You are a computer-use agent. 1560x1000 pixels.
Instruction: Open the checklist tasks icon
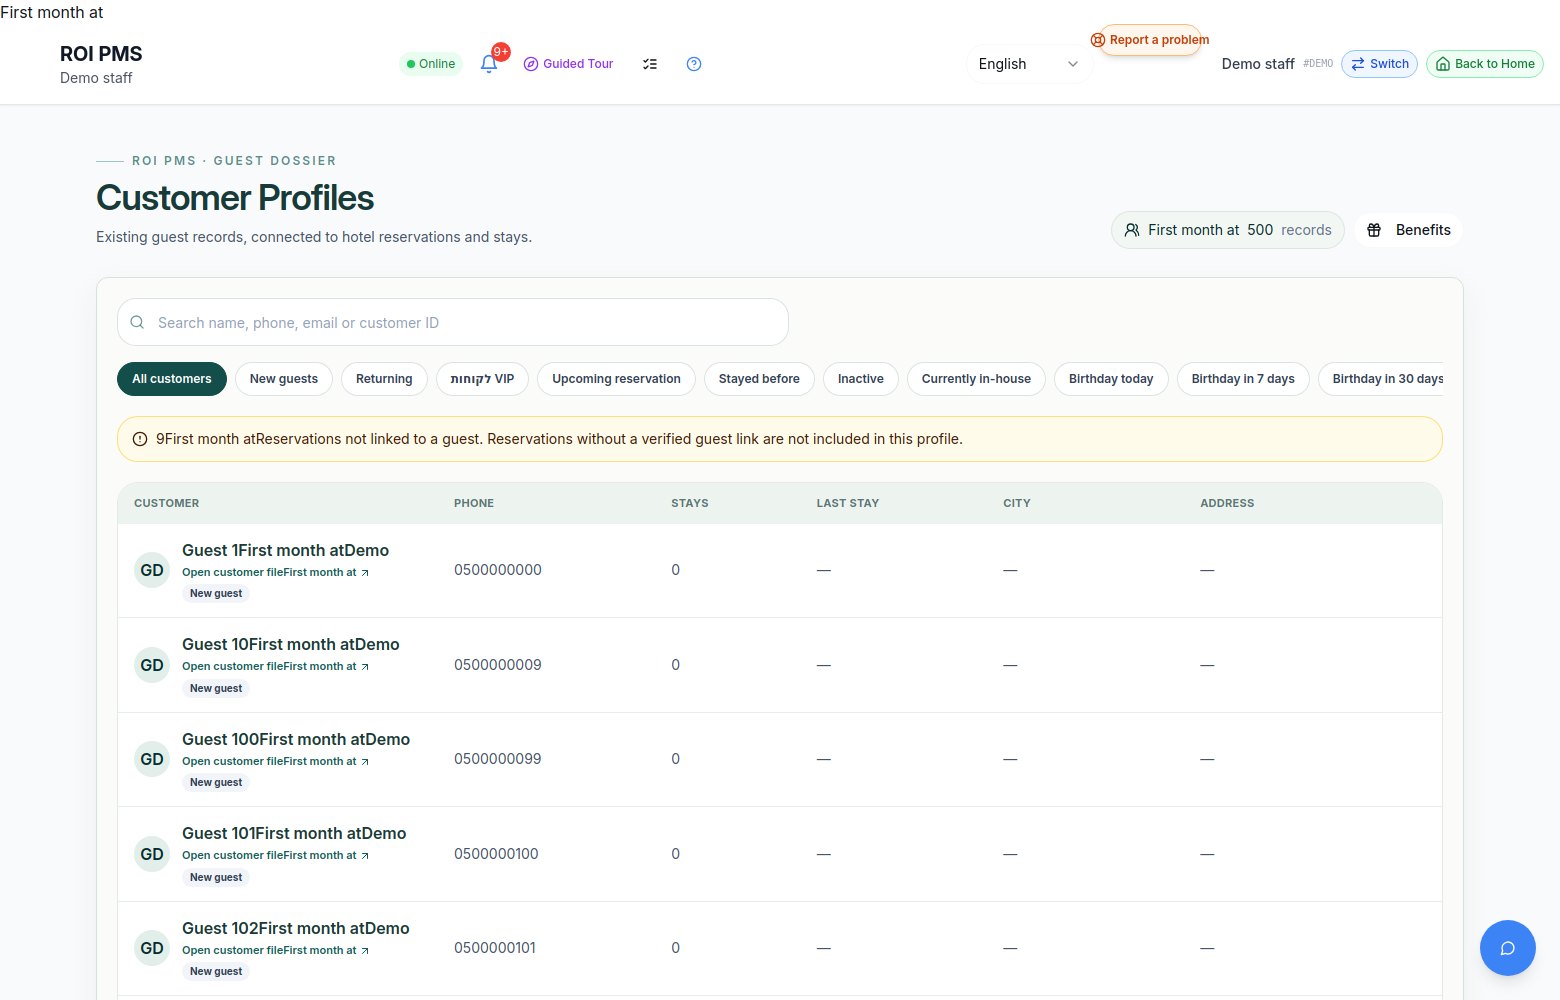click(650, 64)
